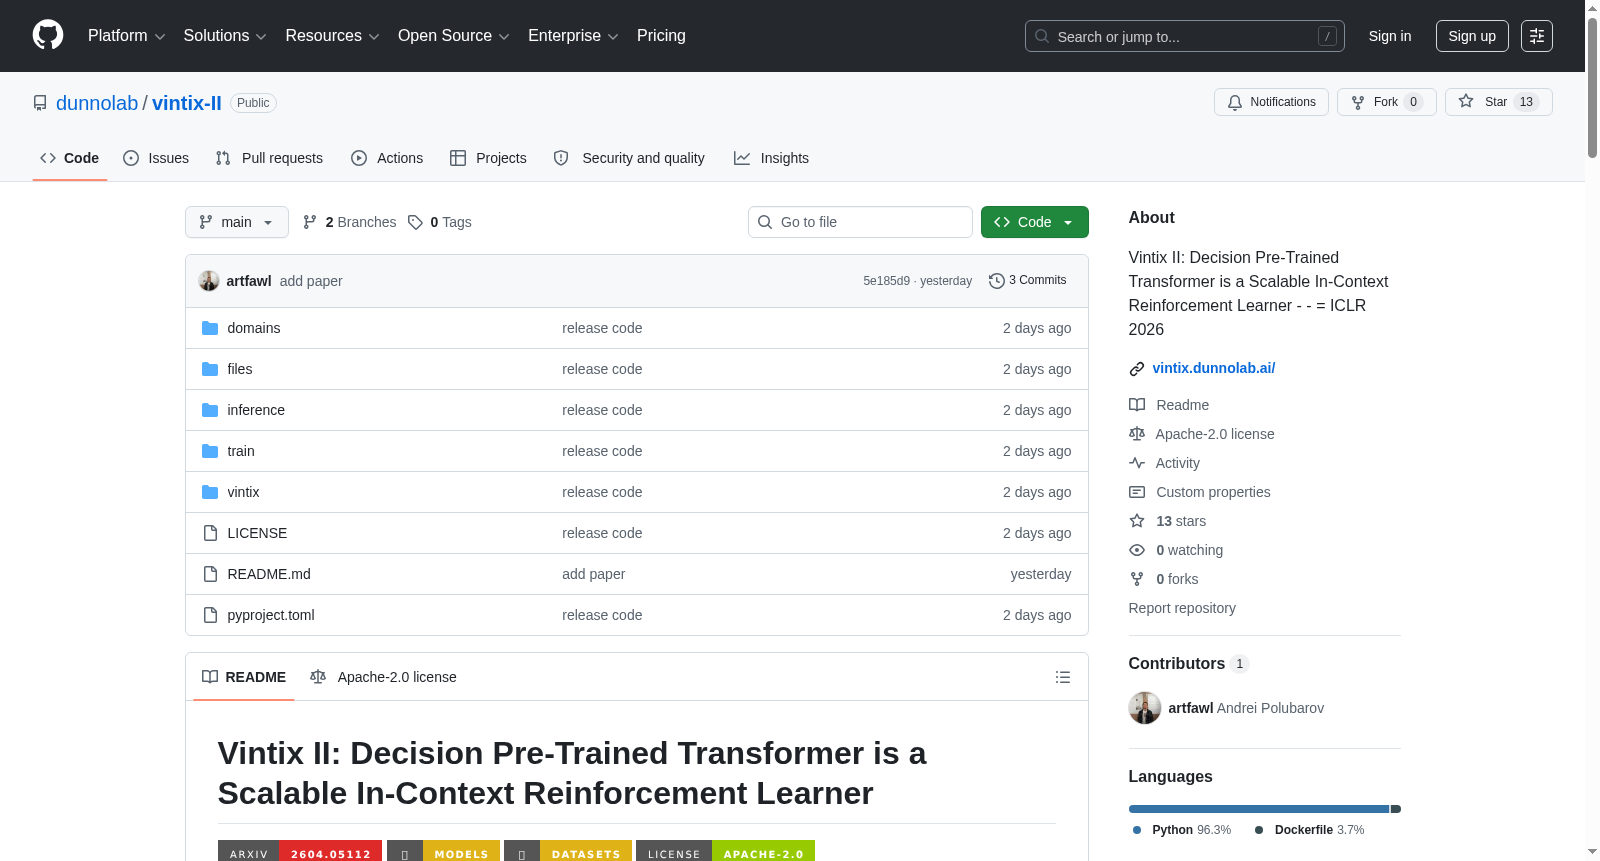Expand the Enterprise menu
This screenshot has width=1600, height=861.
click(x=573, y=36)
